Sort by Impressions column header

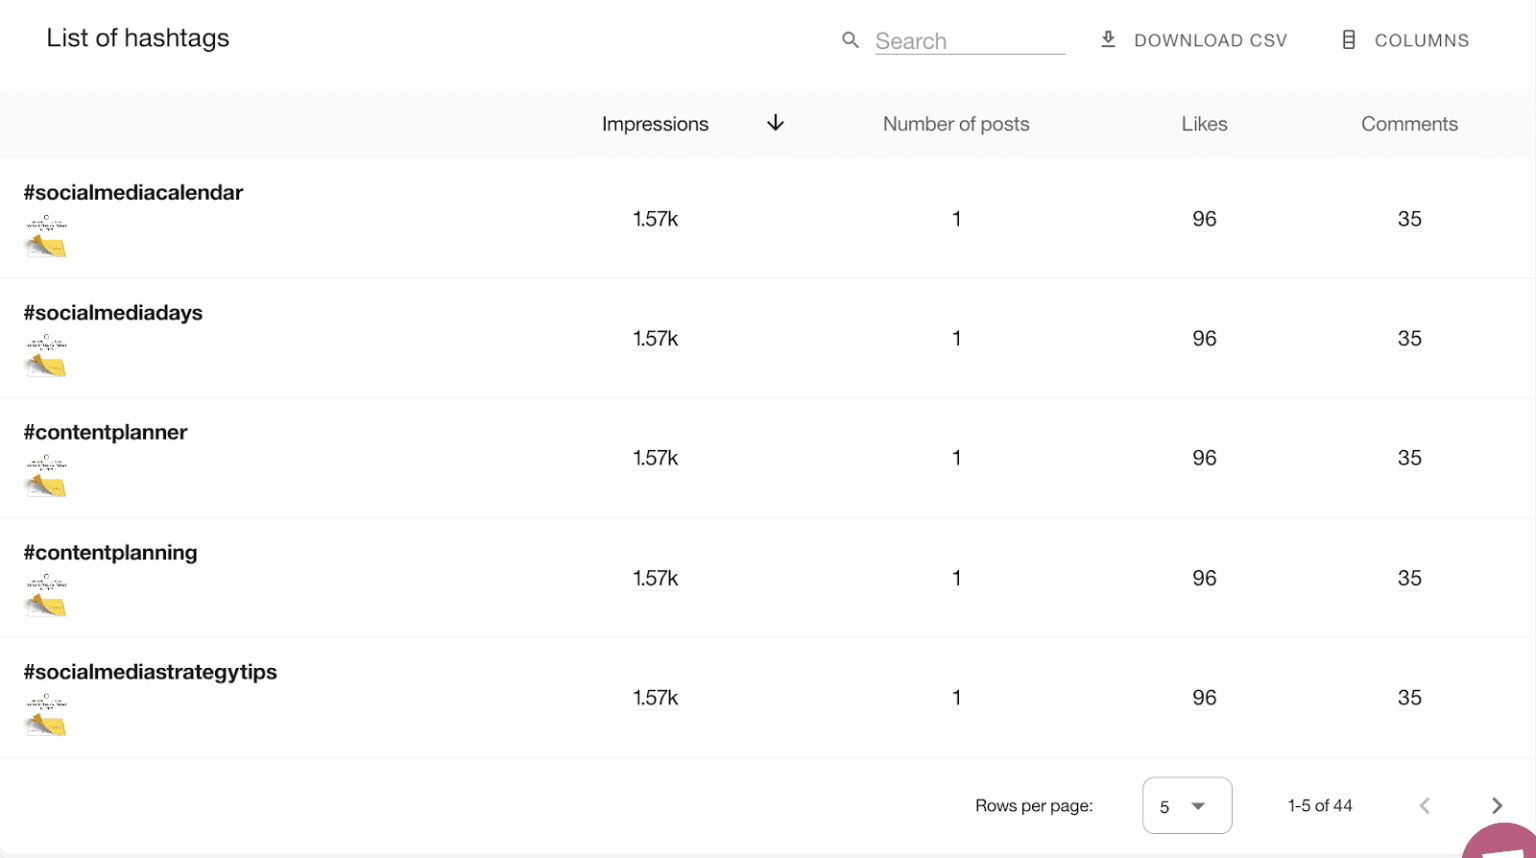(655, 124)
